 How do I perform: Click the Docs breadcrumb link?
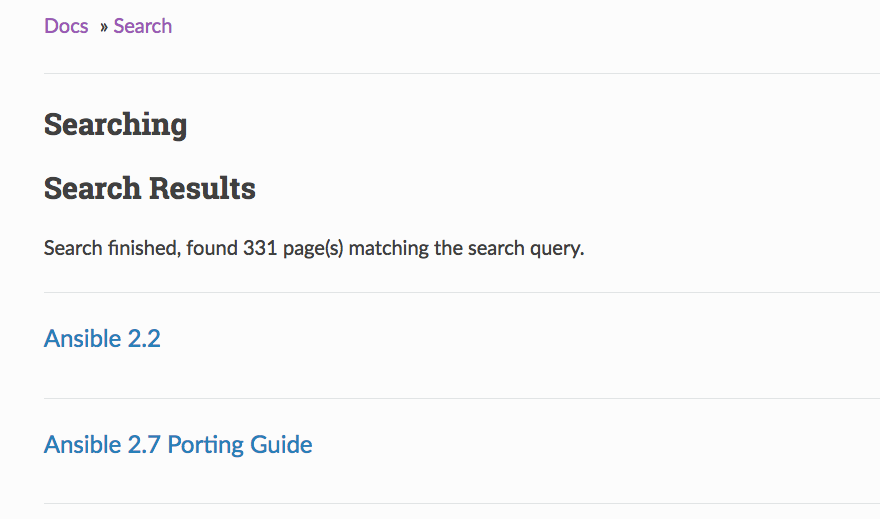tap(66, 26)
